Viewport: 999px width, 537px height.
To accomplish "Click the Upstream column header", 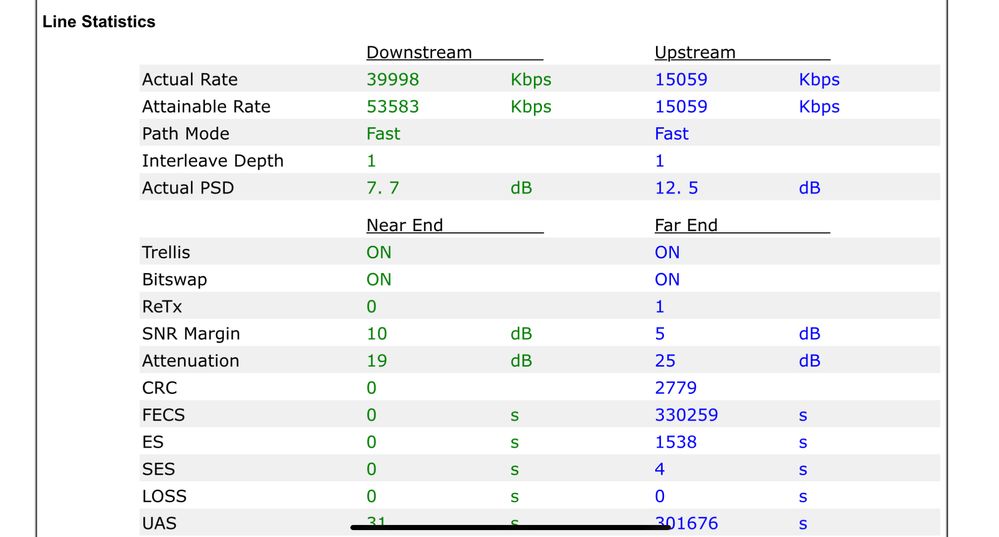I will pos(695,53).
